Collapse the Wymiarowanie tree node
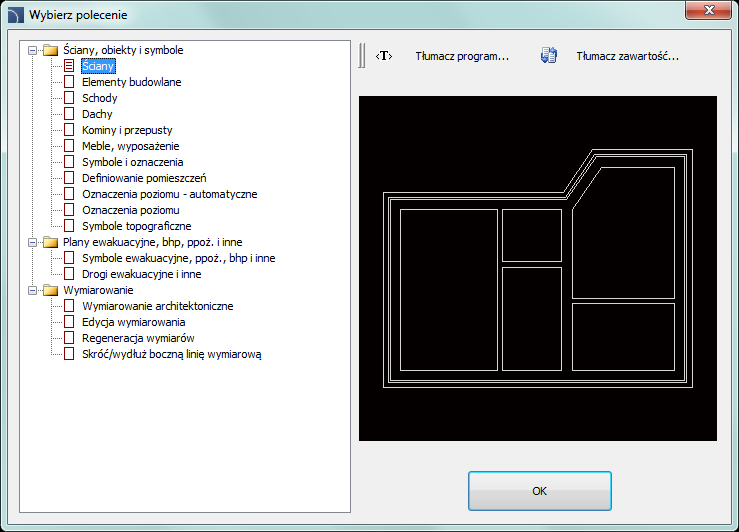 point(32,290)
